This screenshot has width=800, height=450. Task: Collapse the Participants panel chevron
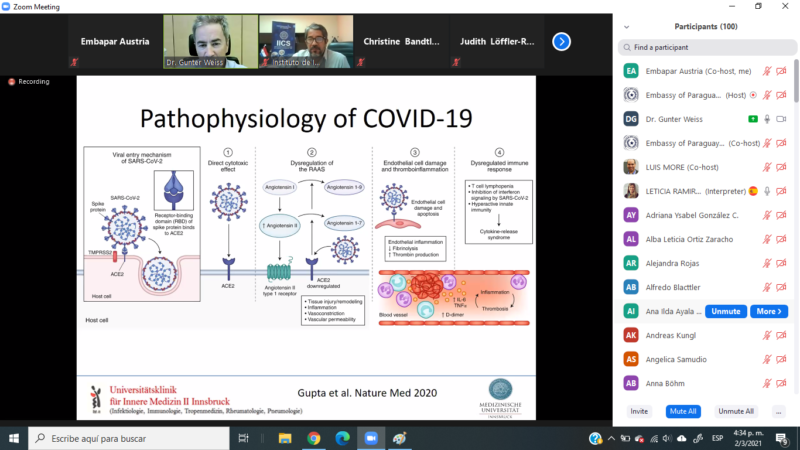pyautogui.click(x=627, y=27)
